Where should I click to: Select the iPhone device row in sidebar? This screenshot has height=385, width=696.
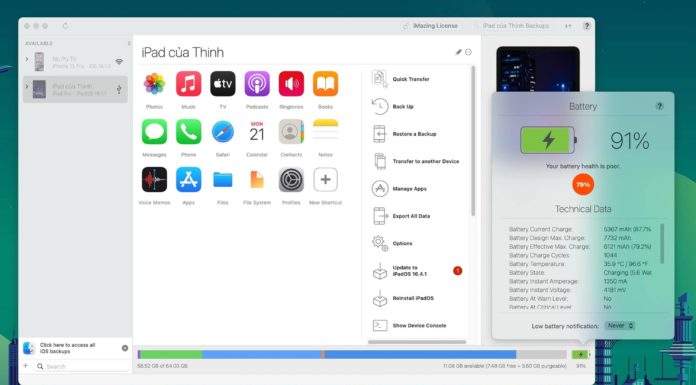[x=75, y=62]
